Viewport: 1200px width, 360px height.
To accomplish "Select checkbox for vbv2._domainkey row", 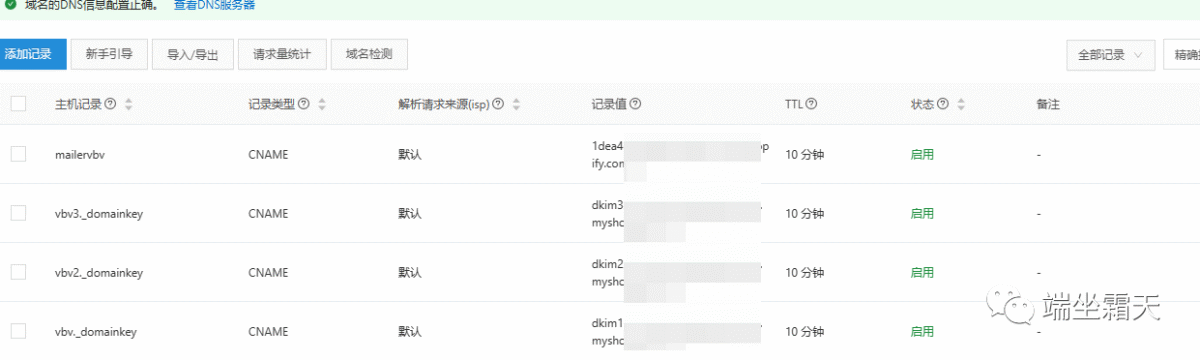I will 18,272.
